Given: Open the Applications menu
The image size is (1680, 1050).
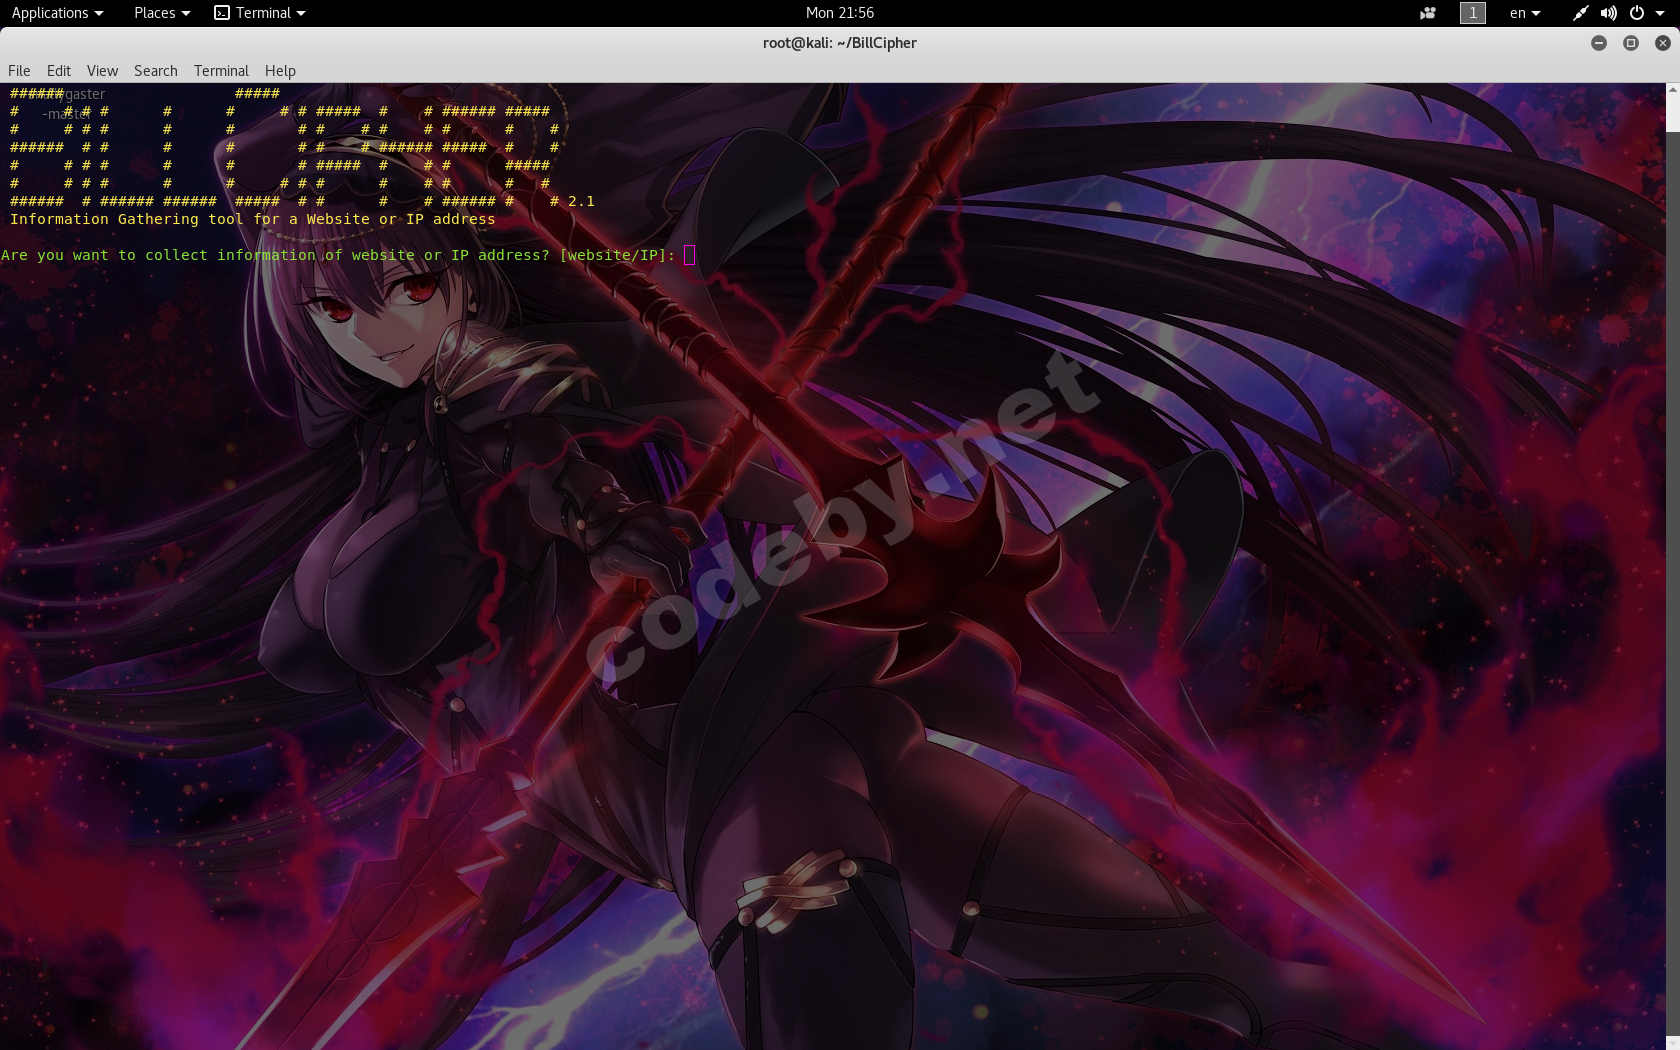Looking at the screenshot, I should pos(57,13).
